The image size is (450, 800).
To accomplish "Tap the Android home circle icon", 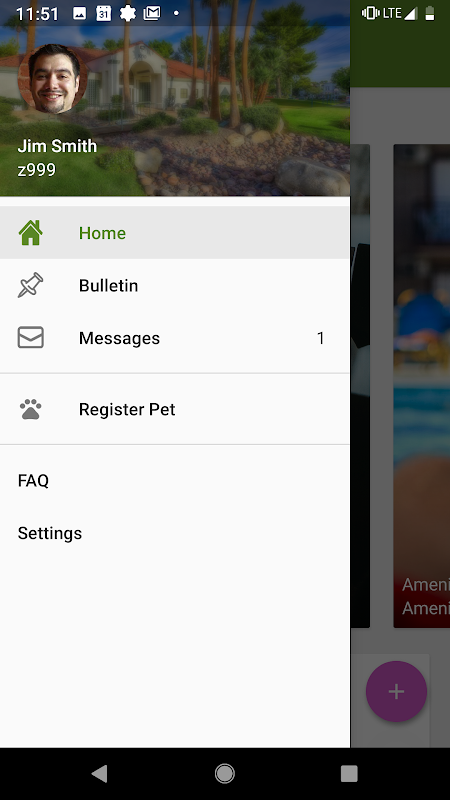I will click(224, 774).
